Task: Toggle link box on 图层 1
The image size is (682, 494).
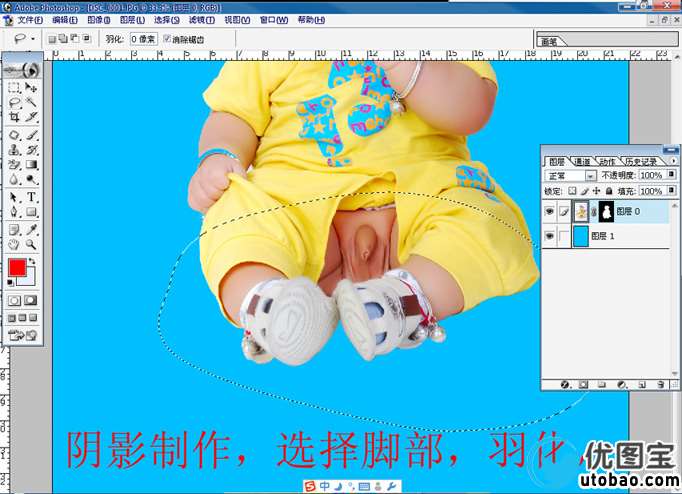Action: pyautogui.click(x=564, y=236)
